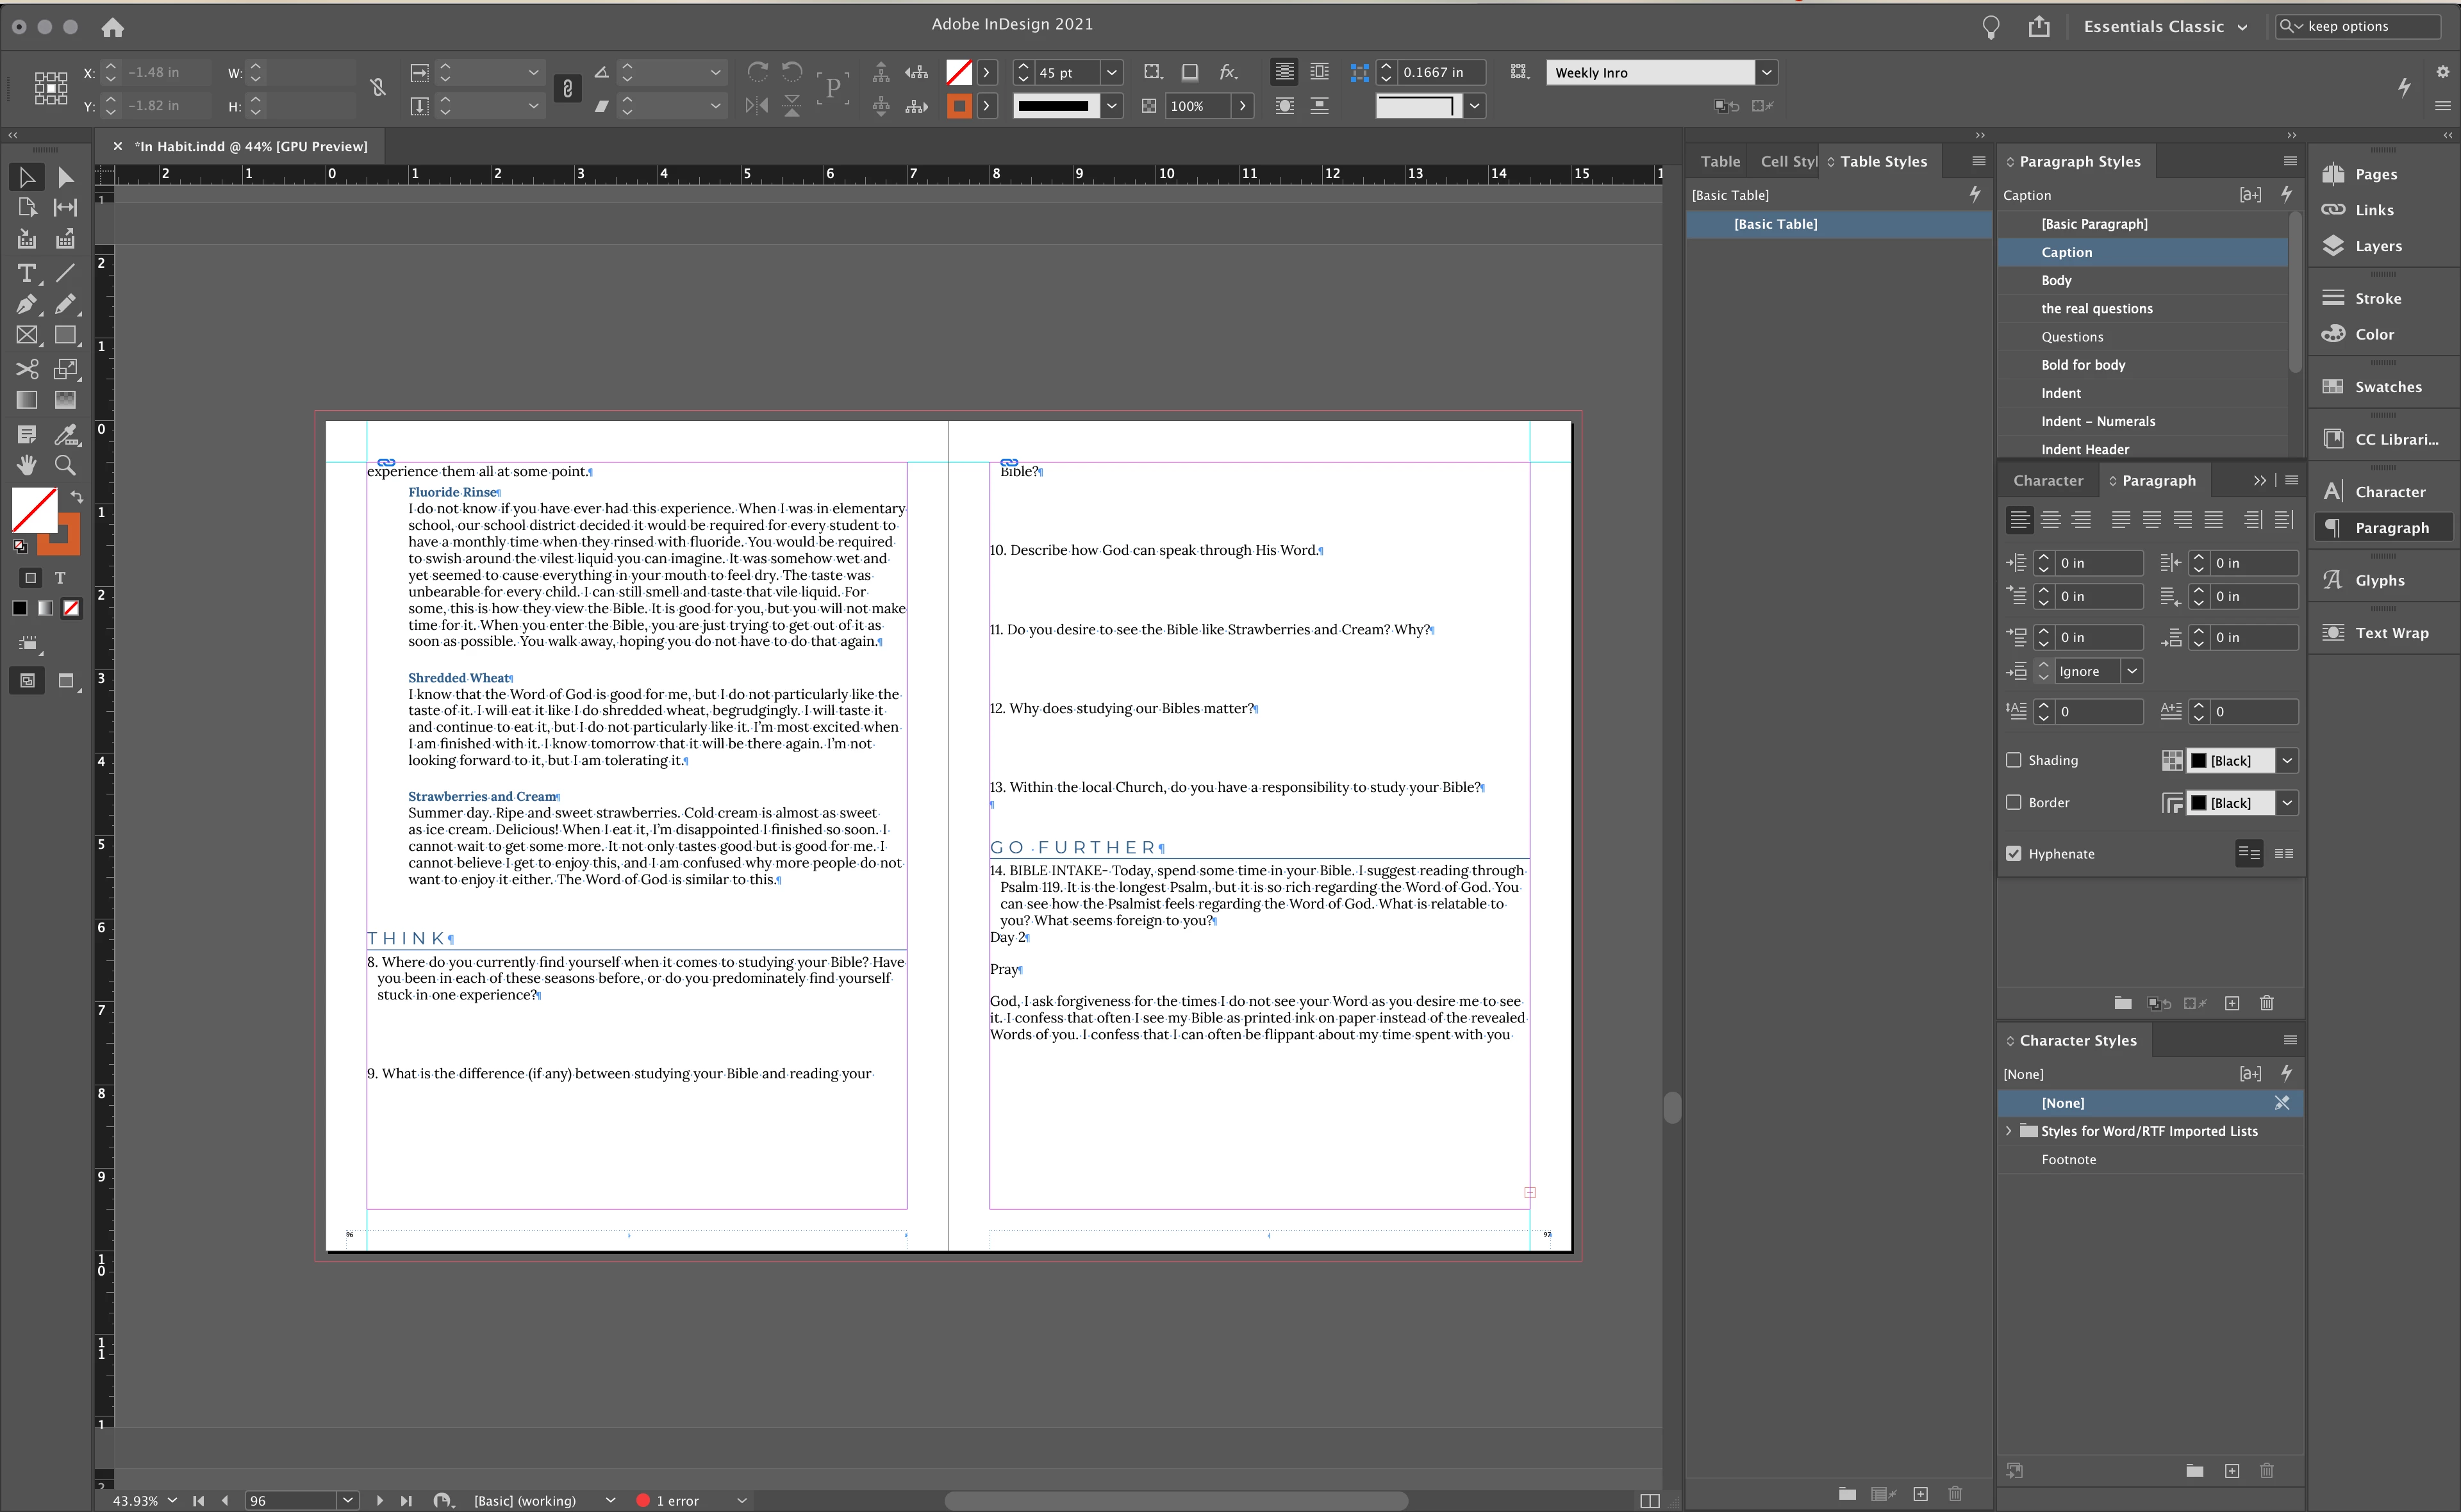
Task: Open the Text Wrap panel
Action: tap(2389, 633)
